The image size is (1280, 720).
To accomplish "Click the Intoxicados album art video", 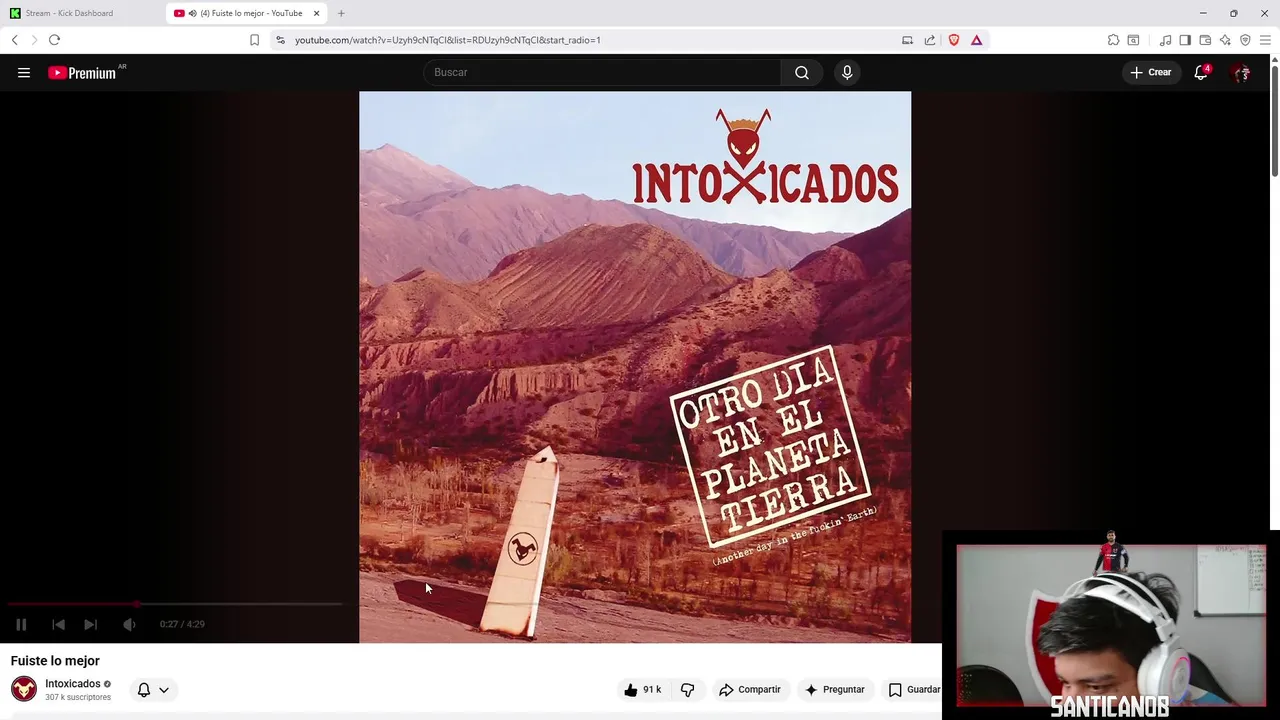I will click(x=635, y=367).
